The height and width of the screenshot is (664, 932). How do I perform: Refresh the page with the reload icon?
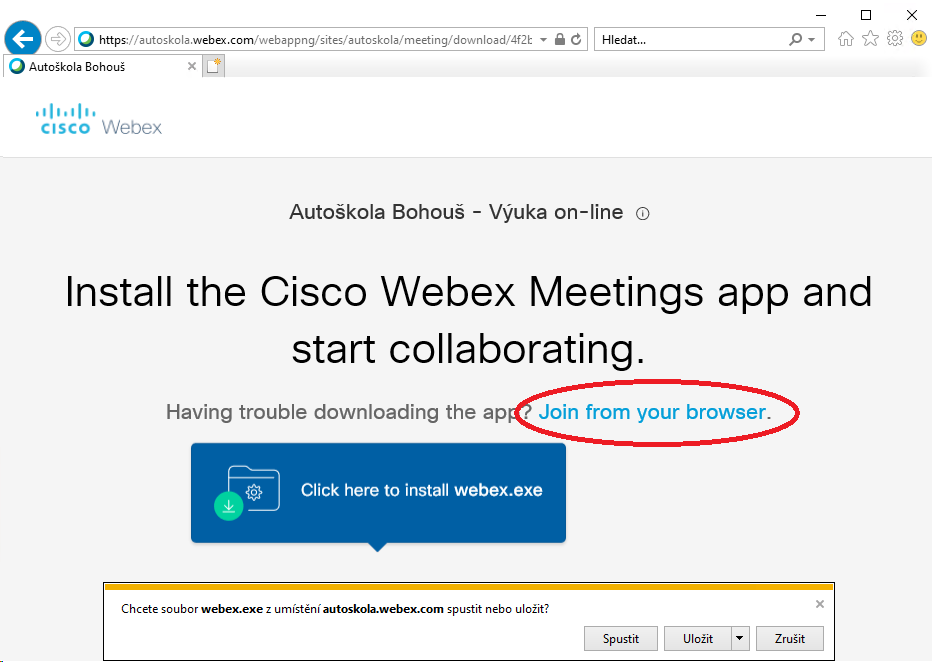576,40
